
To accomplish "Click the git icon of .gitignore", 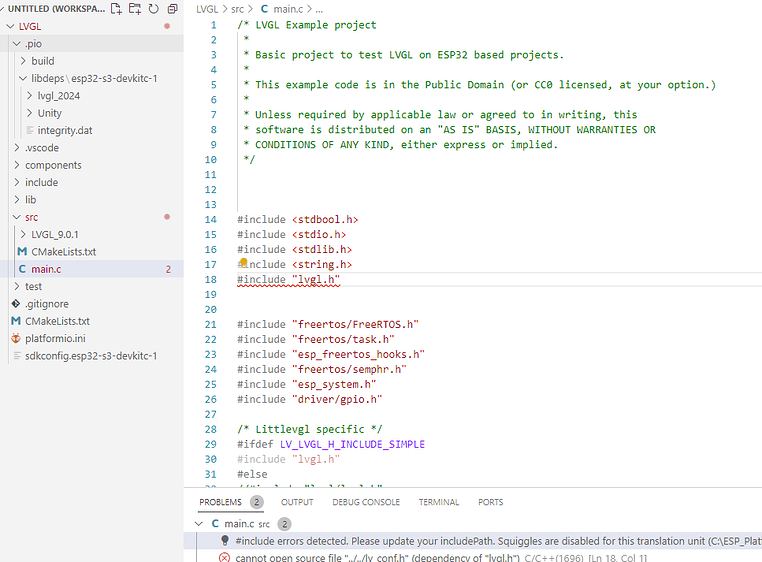I will point(16,303).
